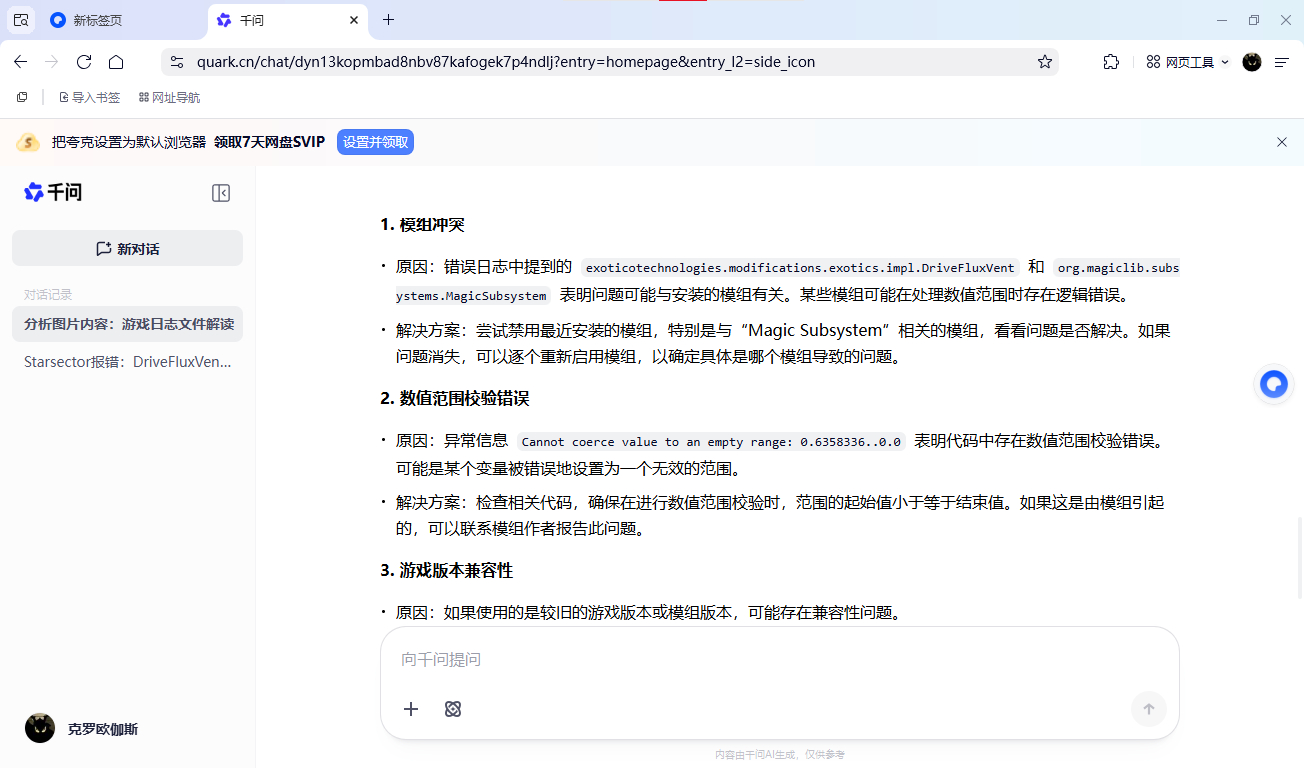The image size is (1304, 768).
Task: Go to browser home page
Action: pyautogui.click(x=116, y=62)
